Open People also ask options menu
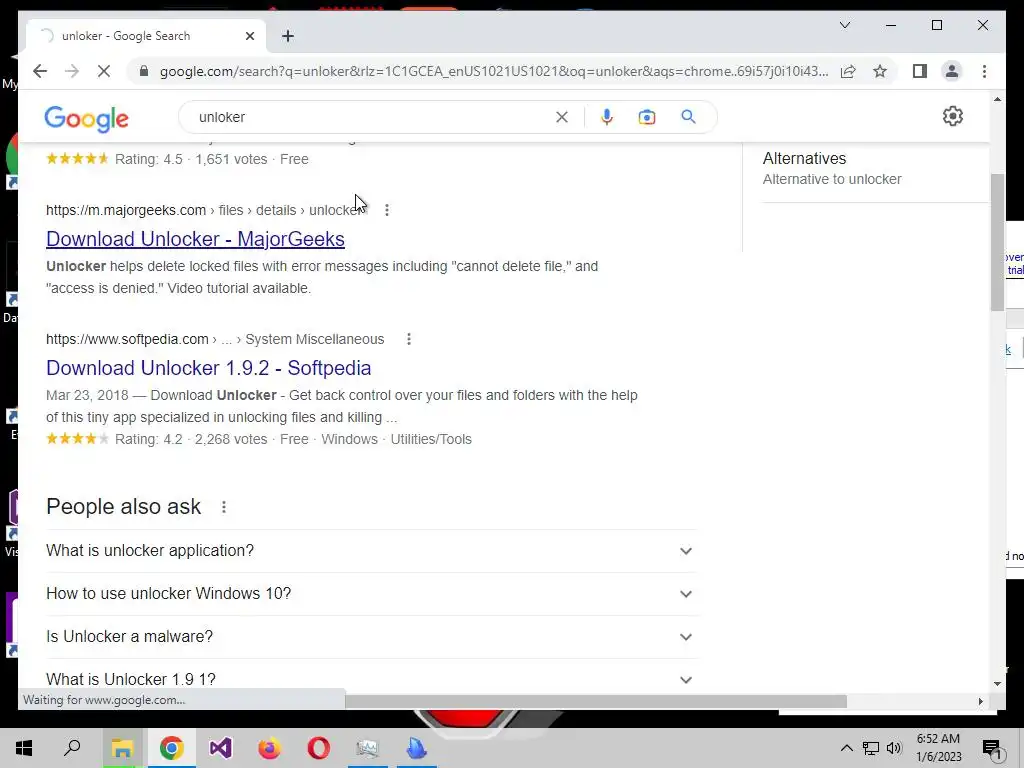This screenshot has height=768, width=1024. 224,507
